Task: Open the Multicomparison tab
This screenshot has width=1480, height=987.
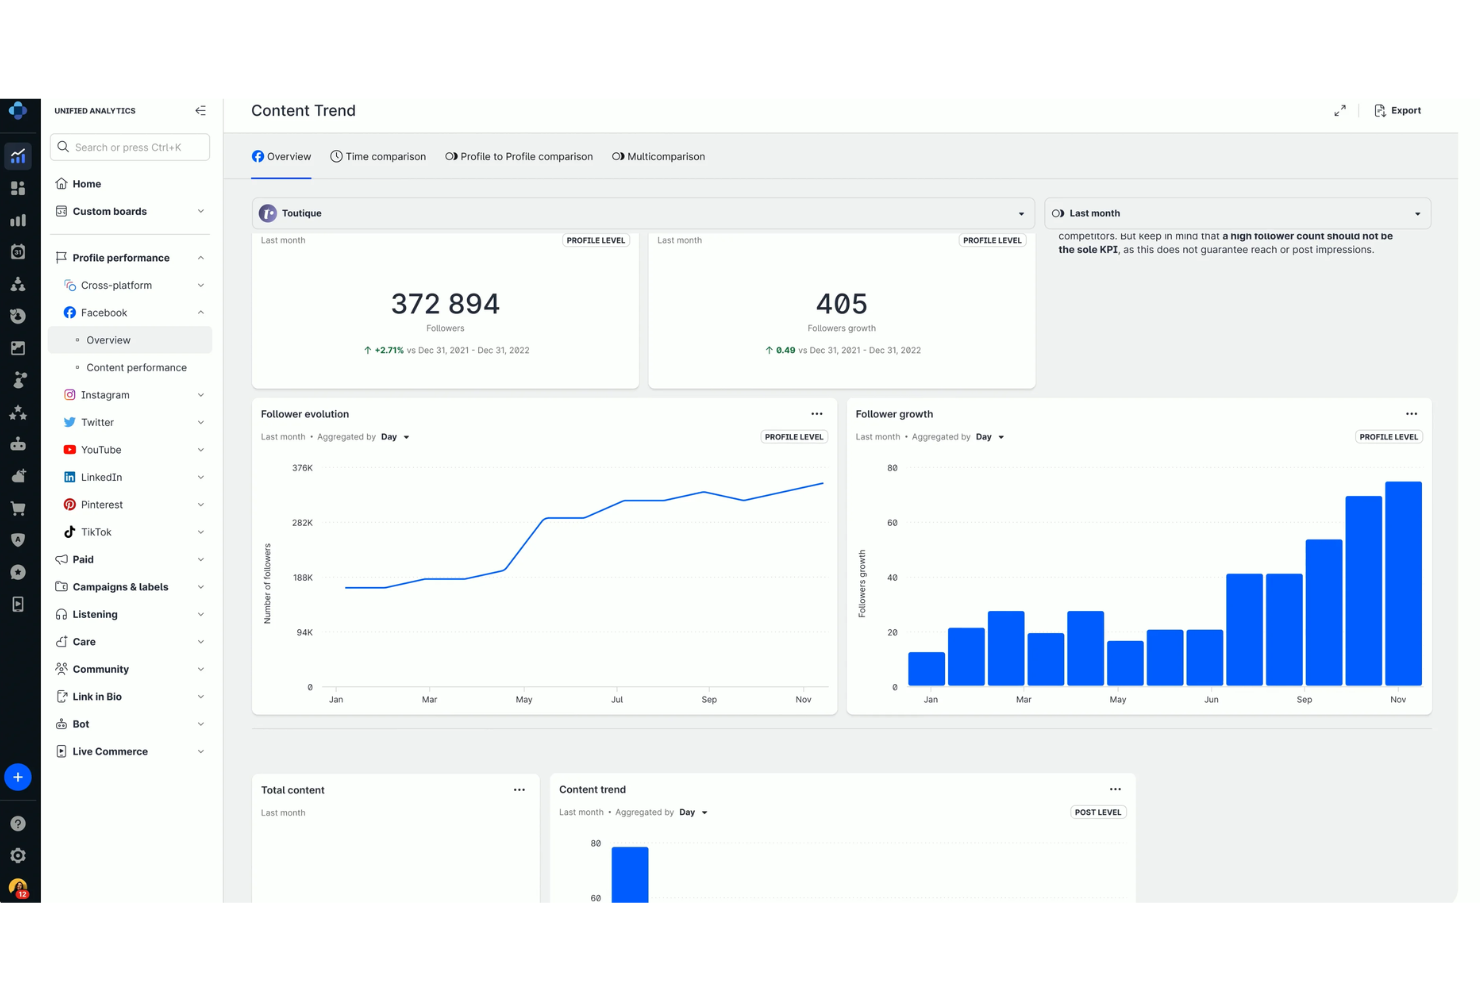Action: [x=658, y=156]
